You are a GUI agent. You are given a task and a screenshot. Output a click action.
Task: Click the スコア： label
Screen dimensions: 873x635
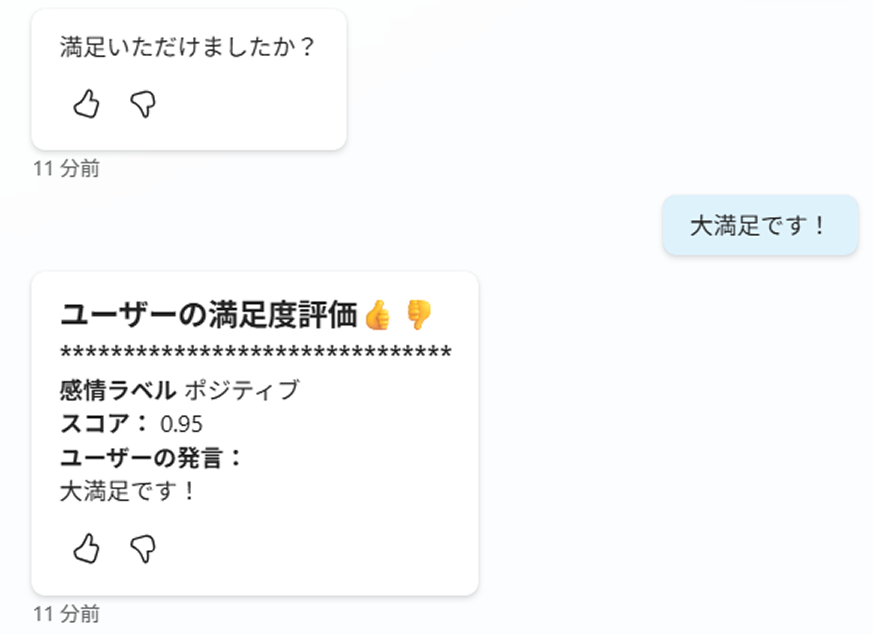(x=105, y=424)
